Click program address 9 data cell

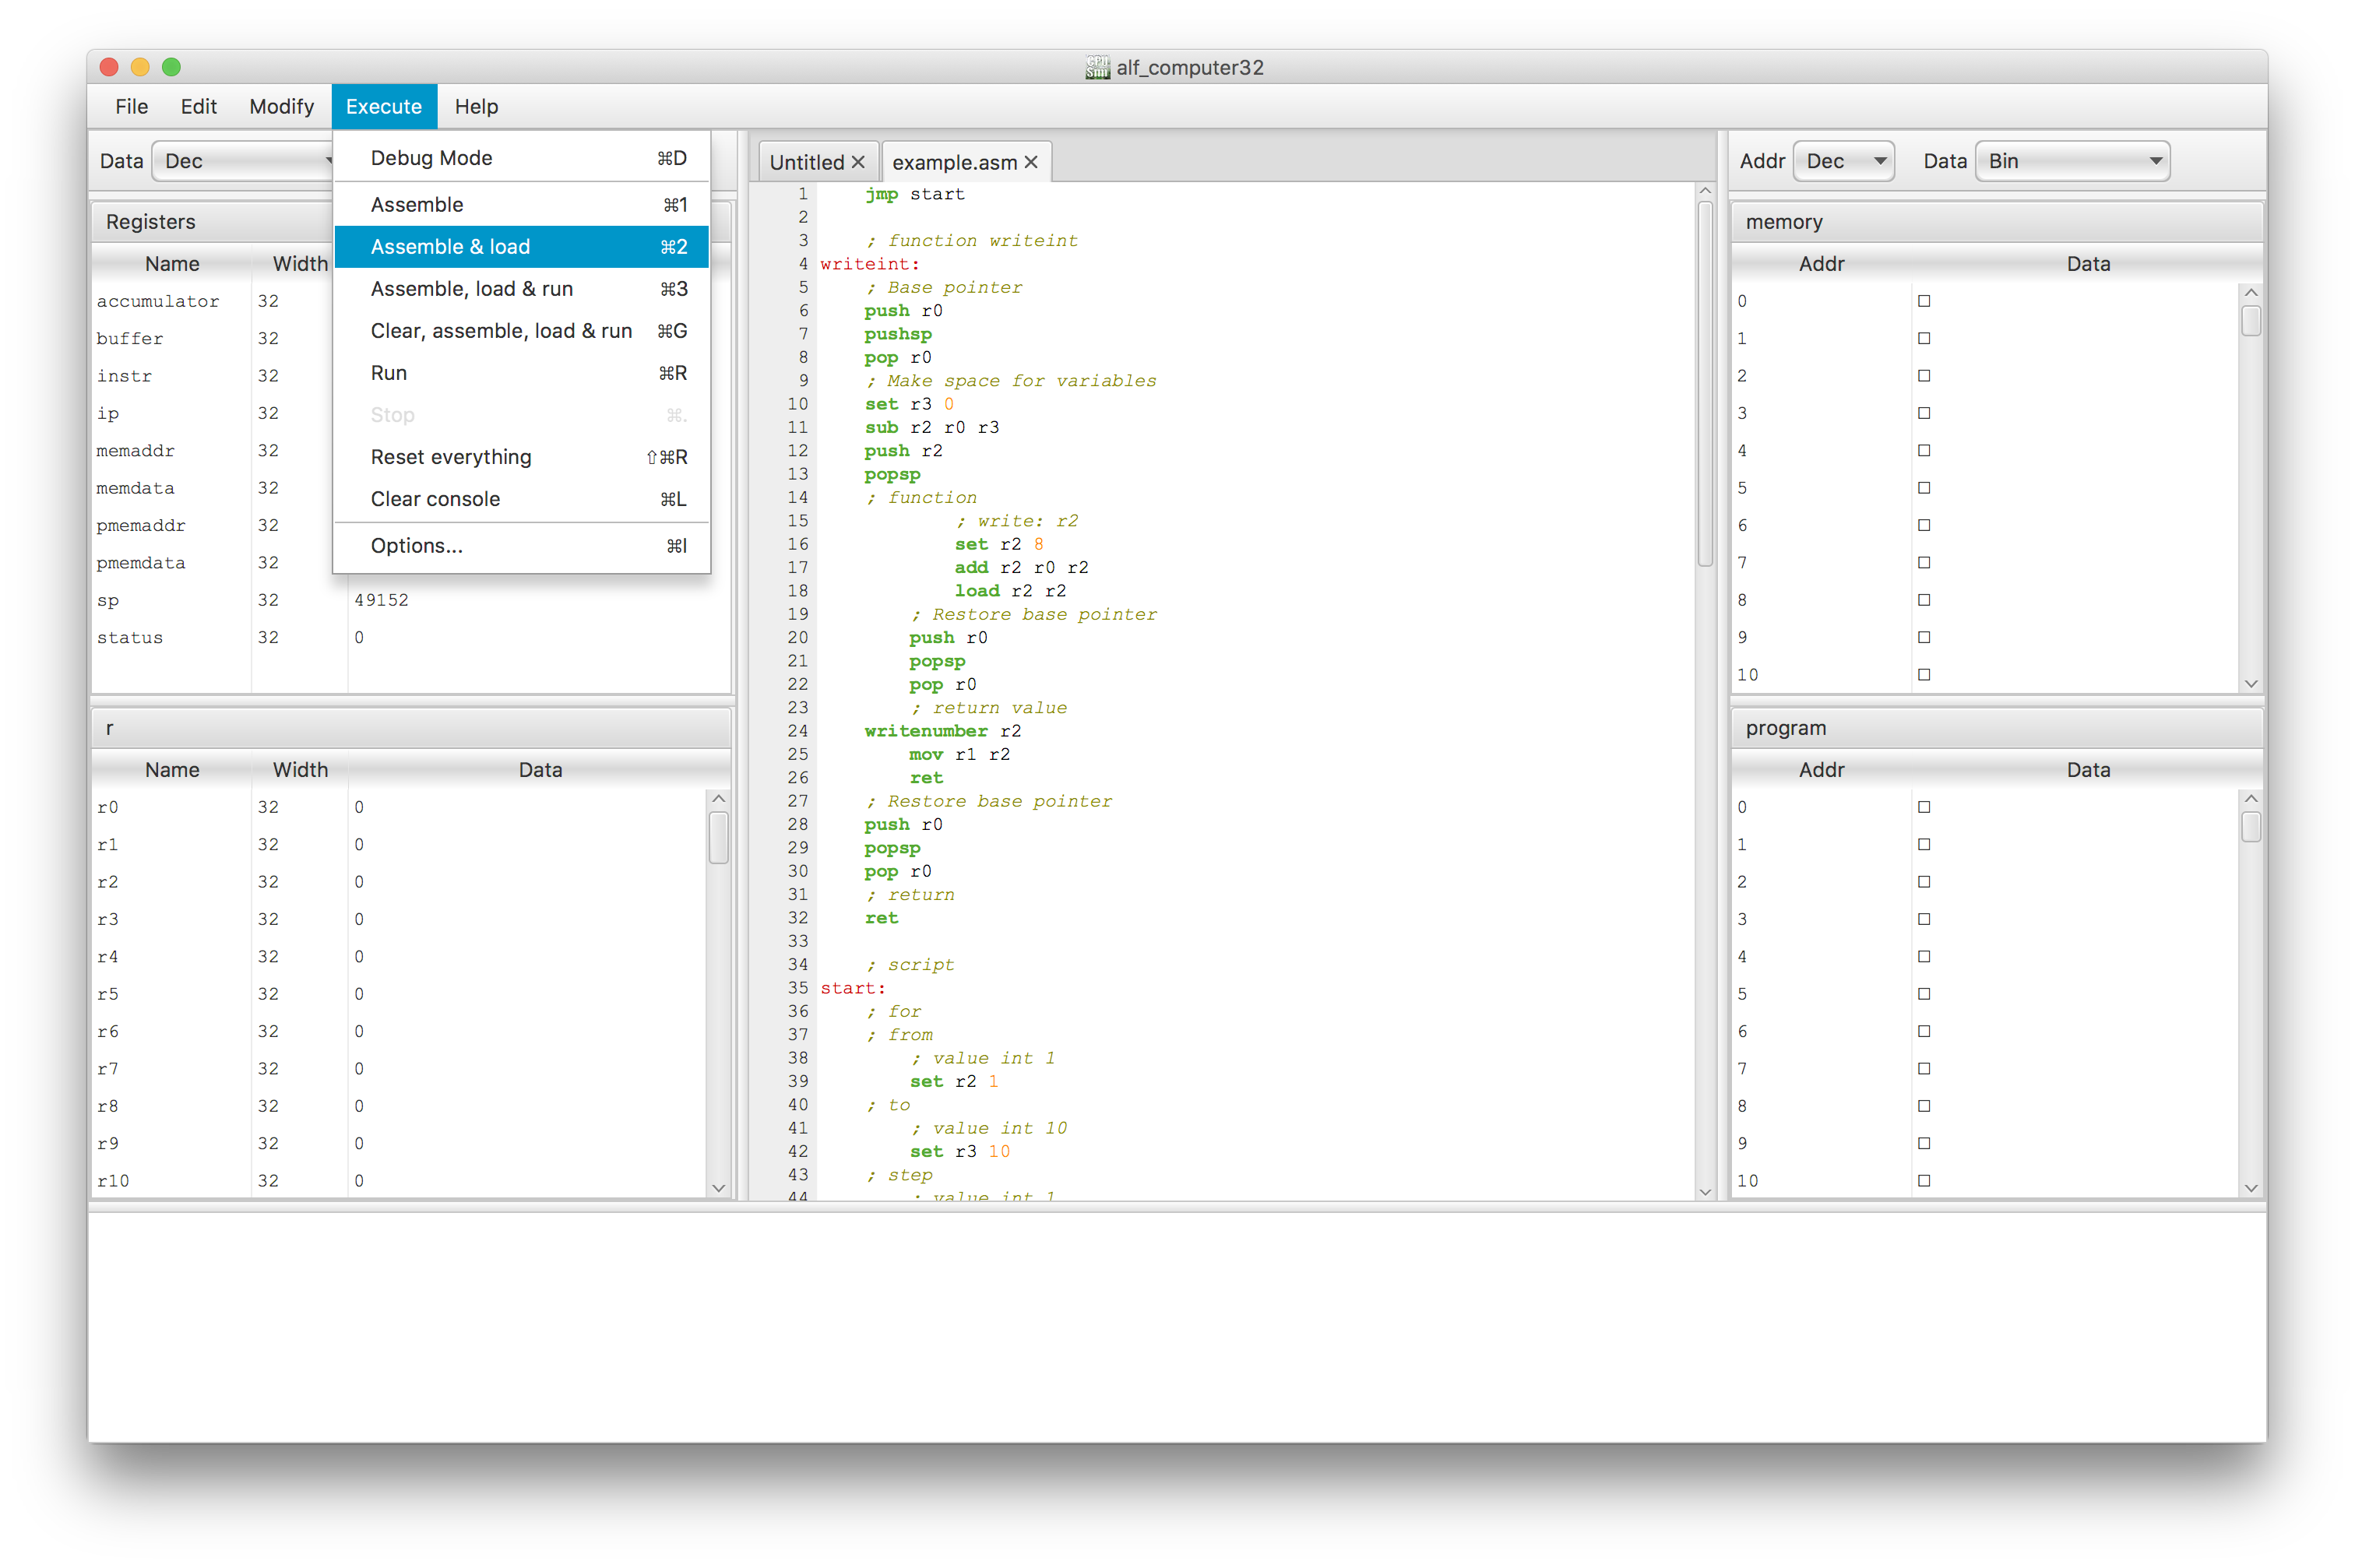point(2074,1143)
